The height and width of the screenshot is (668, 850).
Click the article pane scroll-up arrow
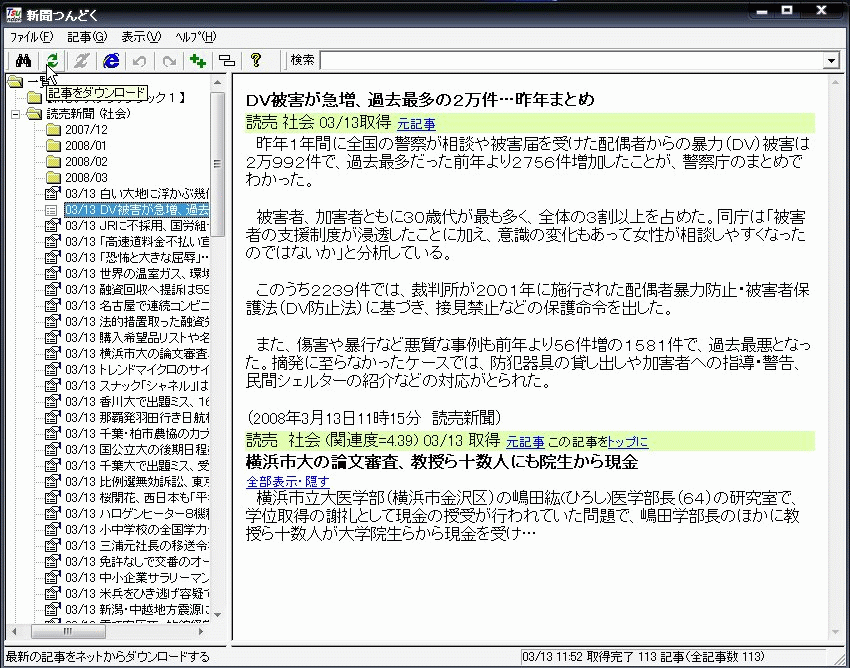[x=836, y=82]
